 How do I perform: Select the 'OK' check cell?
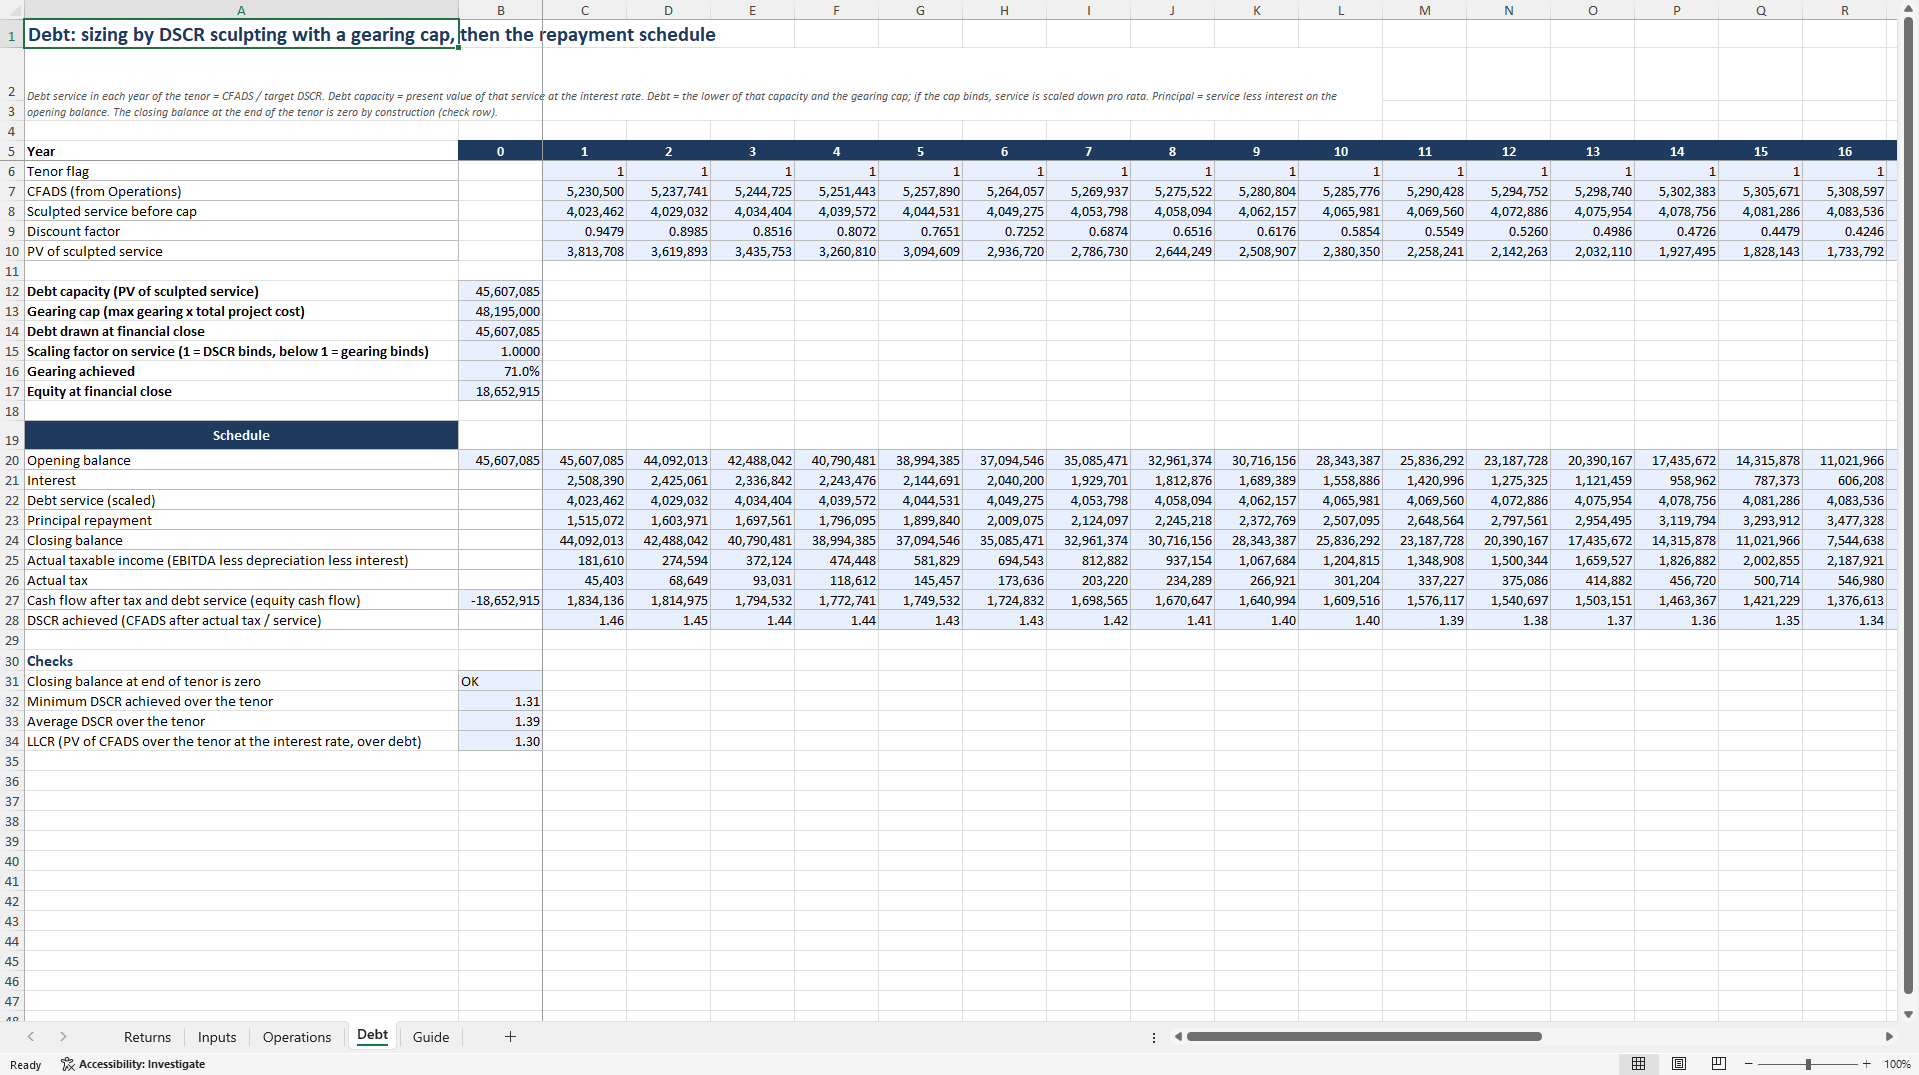(500, 681)
